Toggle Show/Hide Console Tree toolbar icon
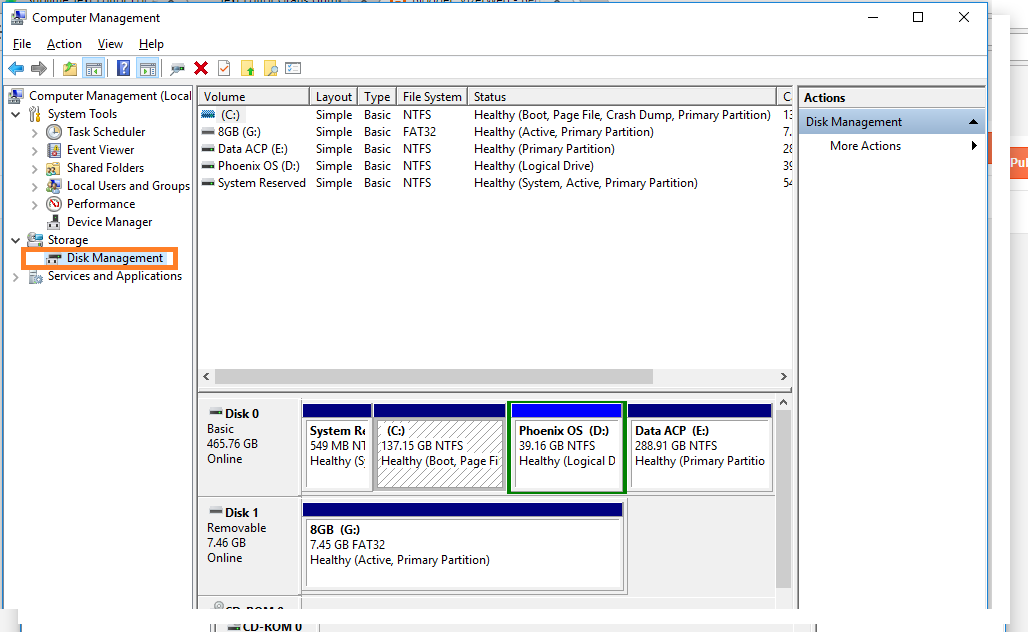 [94, 68]
